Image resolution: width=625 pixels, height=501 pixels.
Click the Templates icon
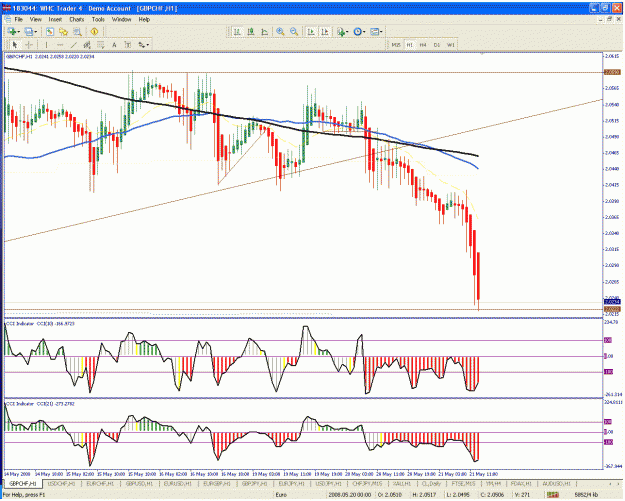(374, 31)
